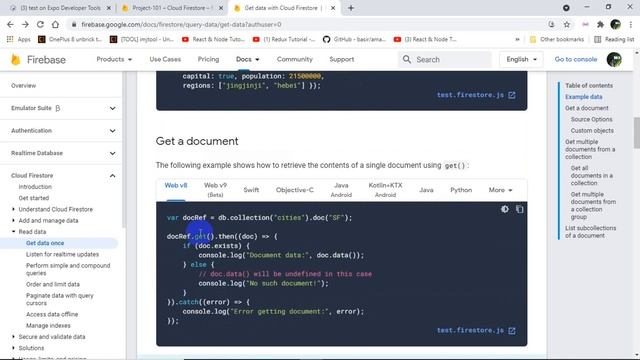The height and width of the screenshot is (360, 640).
Task: Open Manage indexes sidebar page
Action: click(x=48, y=325)
